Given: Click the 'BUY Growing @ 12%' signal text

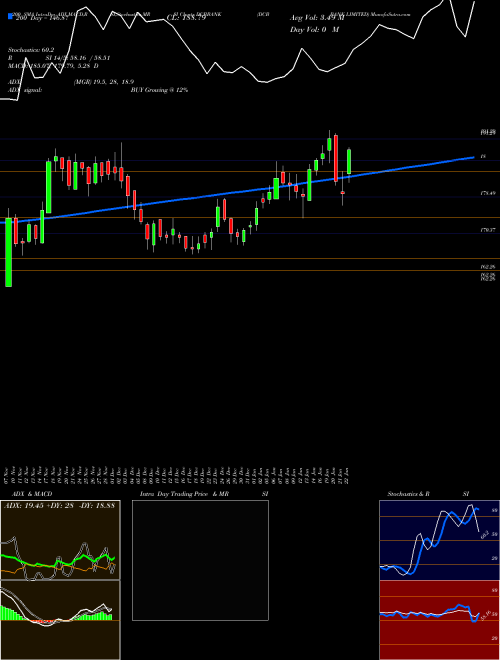Looking at the screenshot, I should [159, 90].
